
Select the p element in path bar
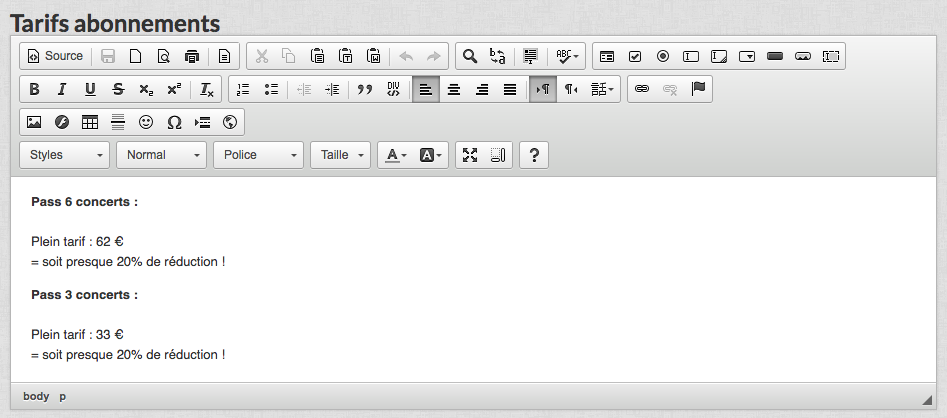(63, 396)
